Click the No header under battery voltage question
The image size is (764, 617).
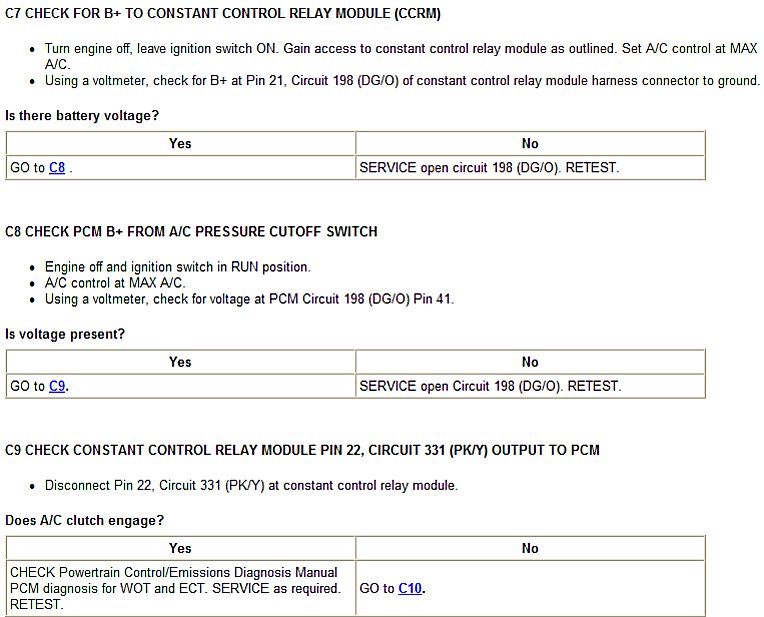[x=530, y=143]
